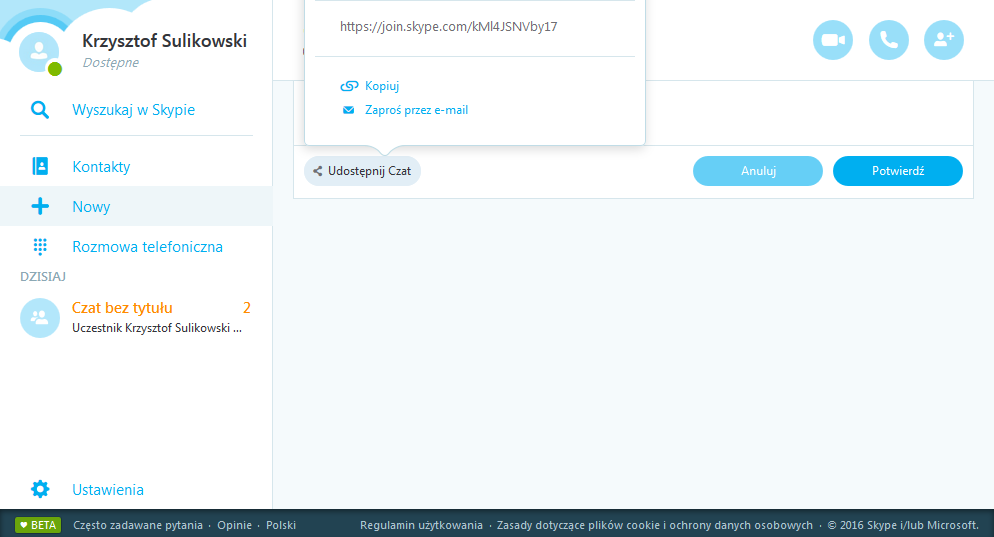Open Regulamin użytkowania
The image size is (994, 537).
click(x=421, y=525)
